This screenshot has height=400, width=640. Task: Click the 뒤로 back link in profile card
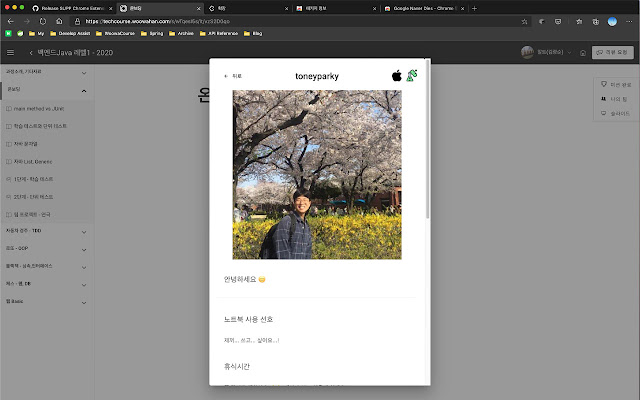point(233,76)
